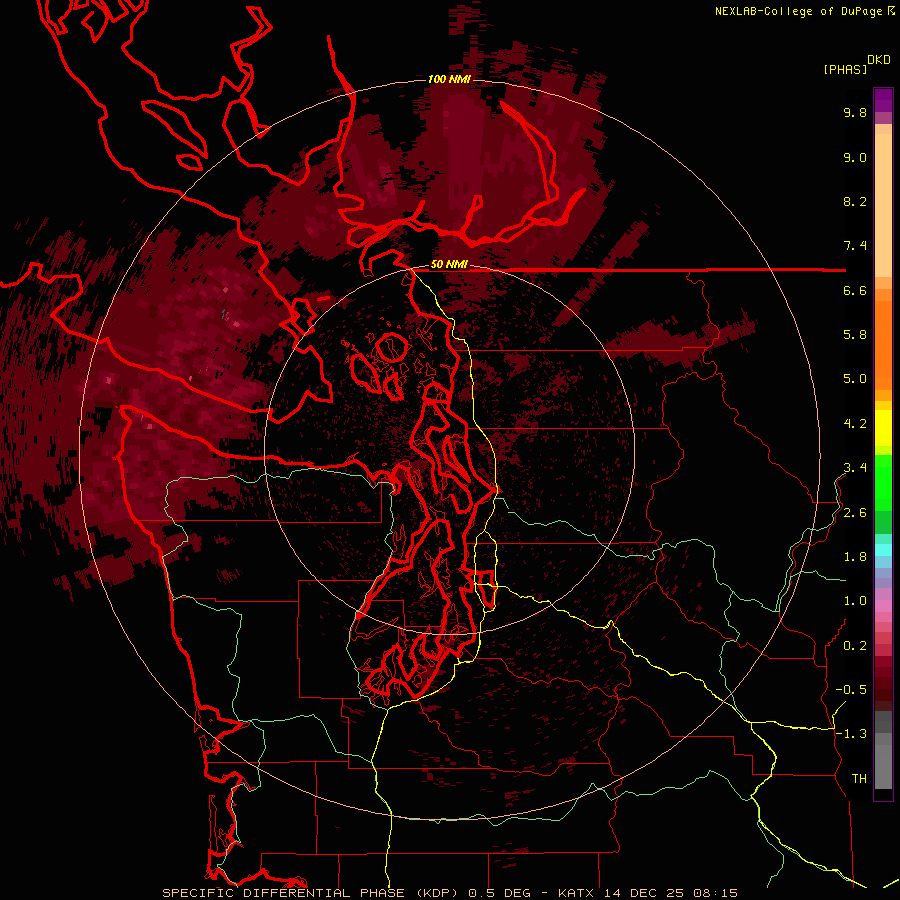
Task: Click the 0.5 DEG elevation angle text
Action: point(499,893)
